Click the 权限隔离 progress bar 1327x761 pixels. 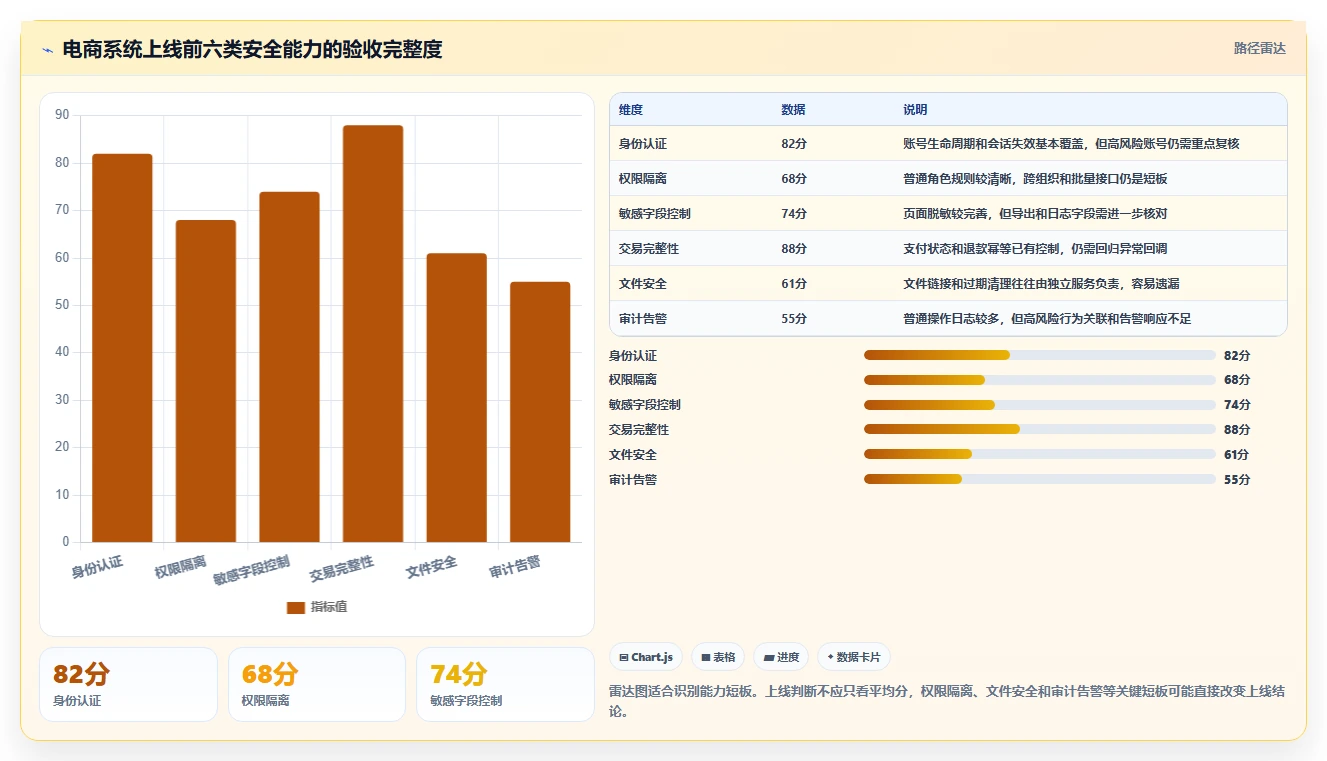1040,380
